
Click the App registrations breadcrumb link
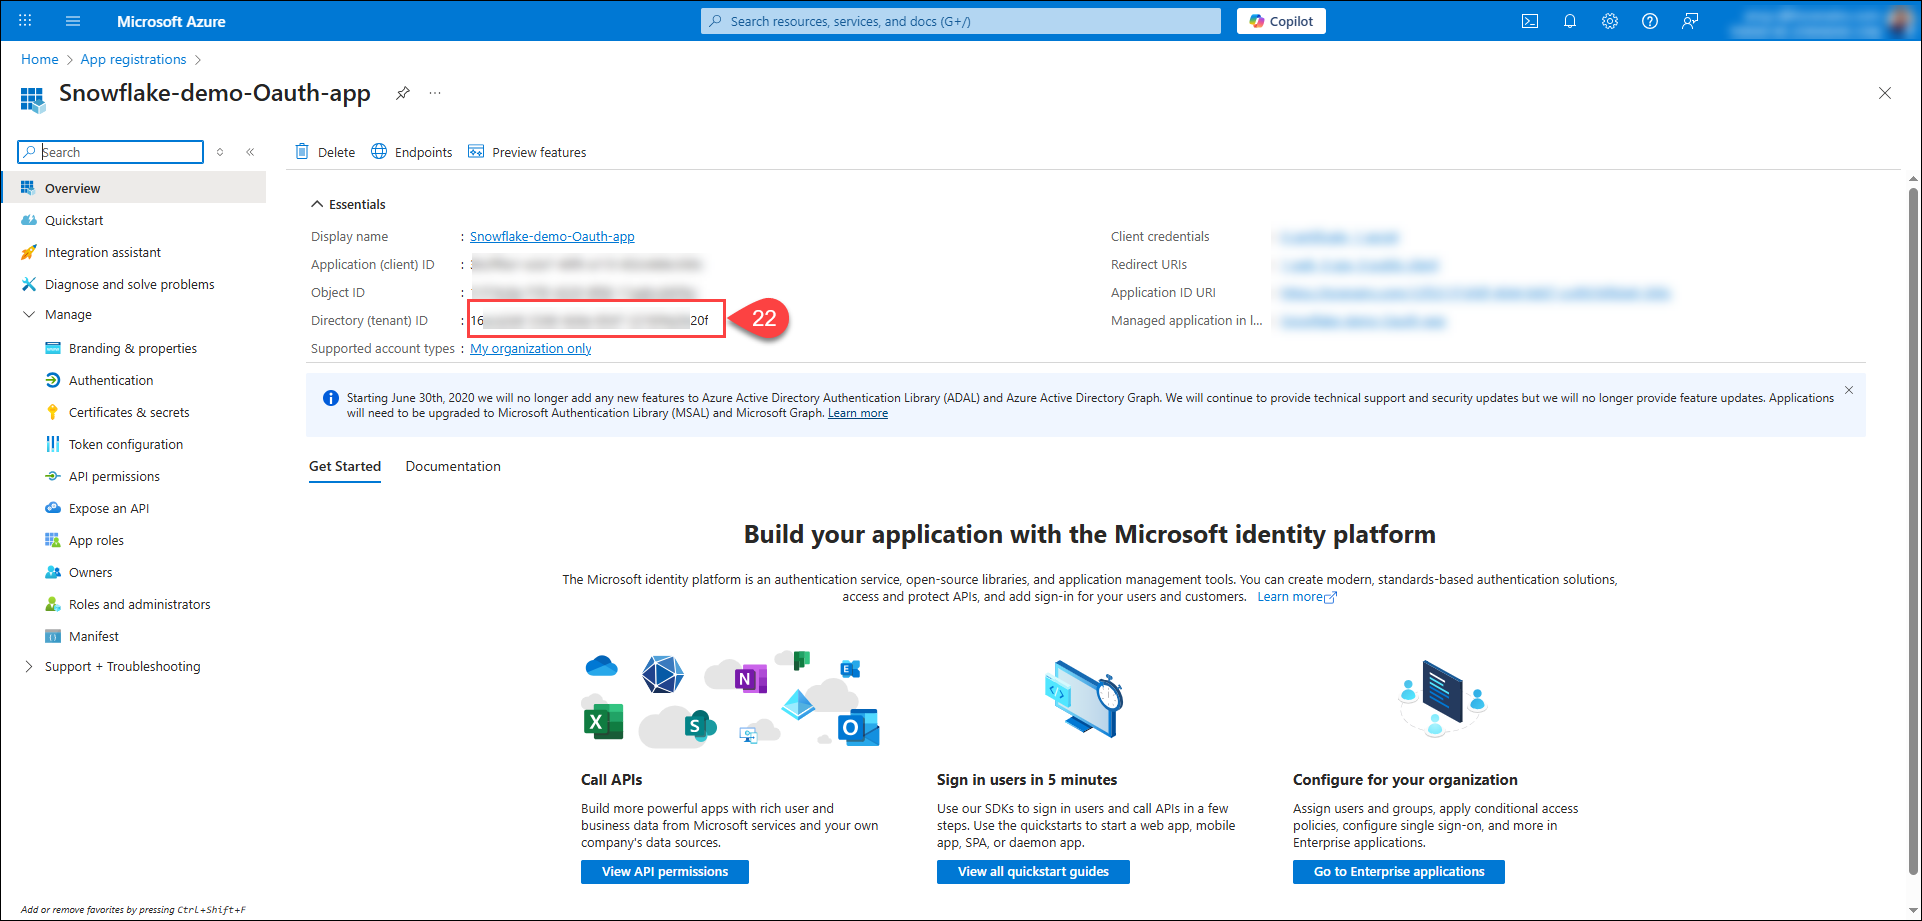coord(133,59)
